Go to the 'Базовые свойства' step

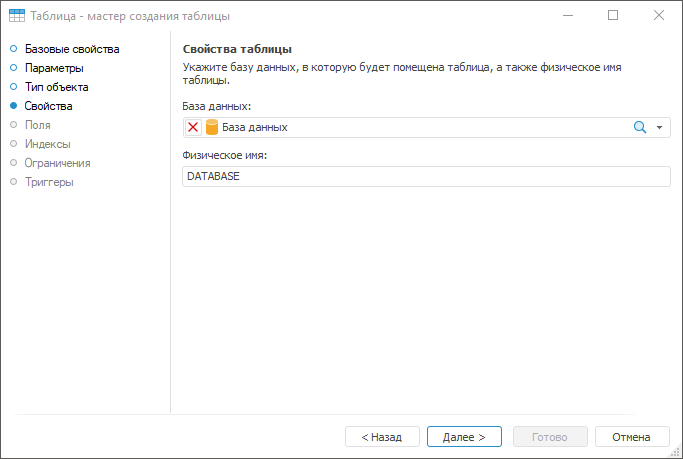click(x=72, y=49)
